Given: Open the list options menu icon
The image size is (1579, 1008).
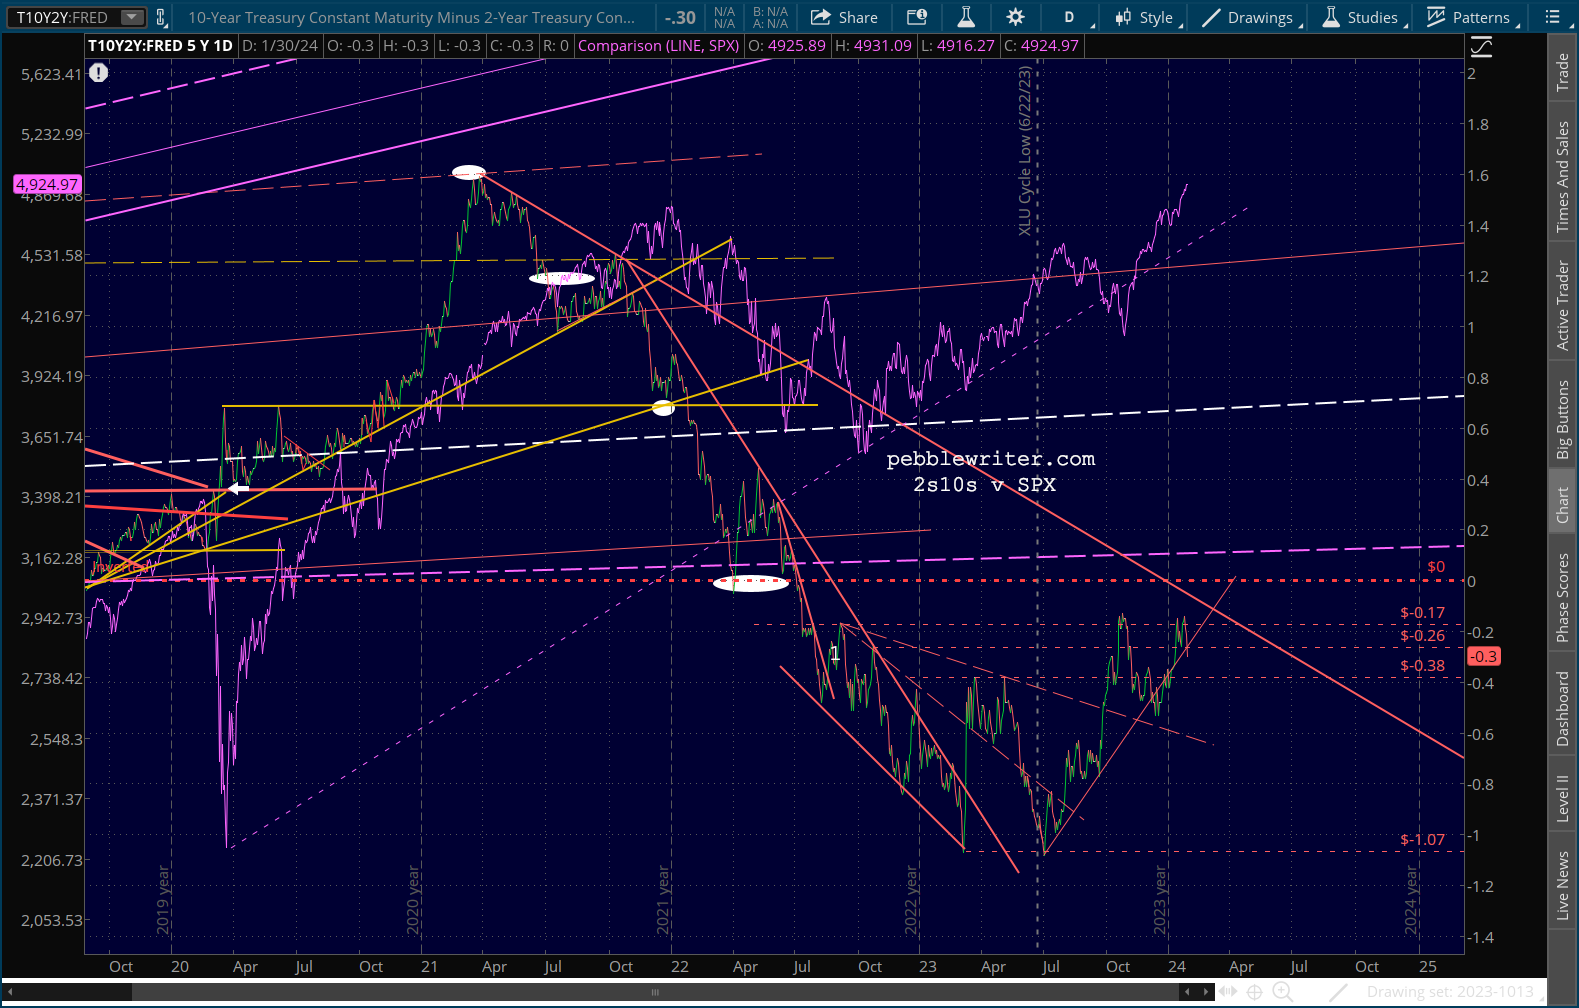Looking at the screenshot, I should point(1552,17).
